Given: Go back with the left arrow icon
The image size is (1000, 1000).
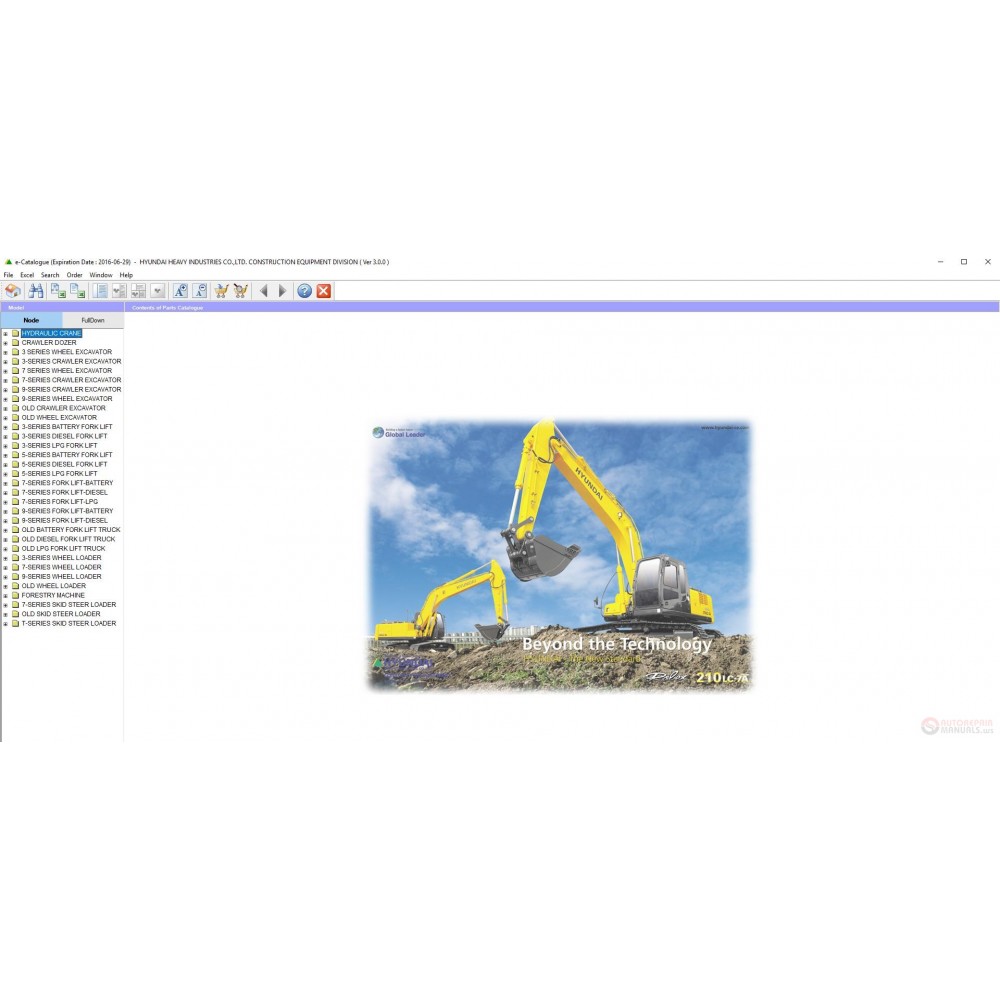Looking at the screenshot, I should coord(263,291).
